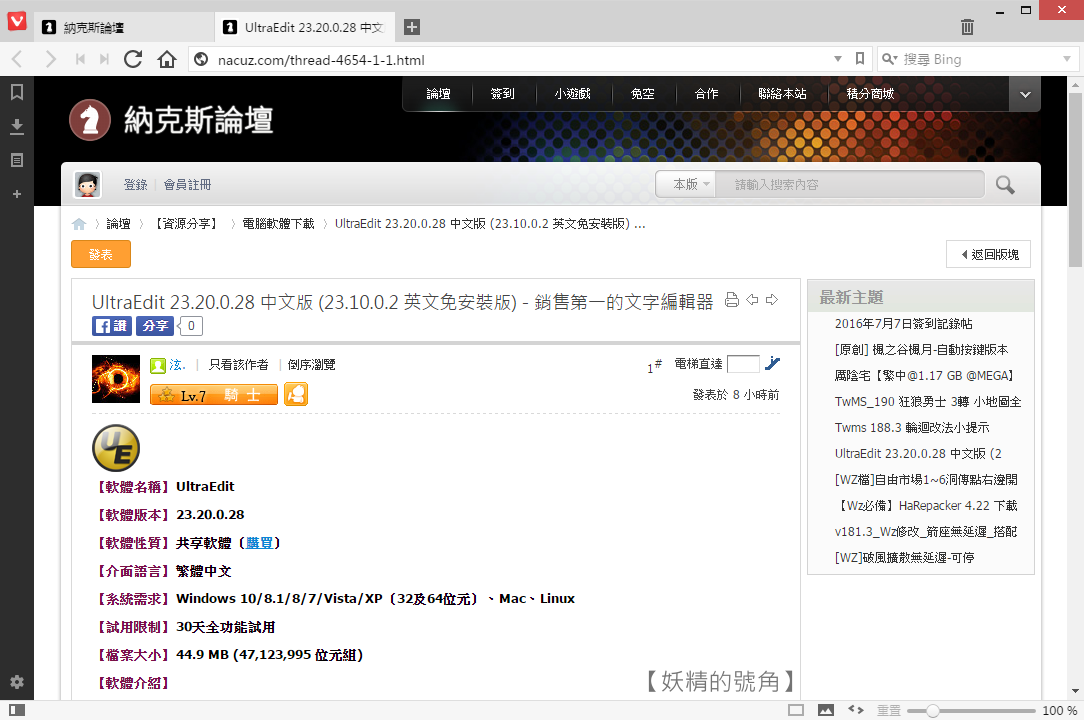Open the closed tabs trash icon
The width and height of the screenshot is (1084, 720).
pyautogui.click(x=967, y=27)
